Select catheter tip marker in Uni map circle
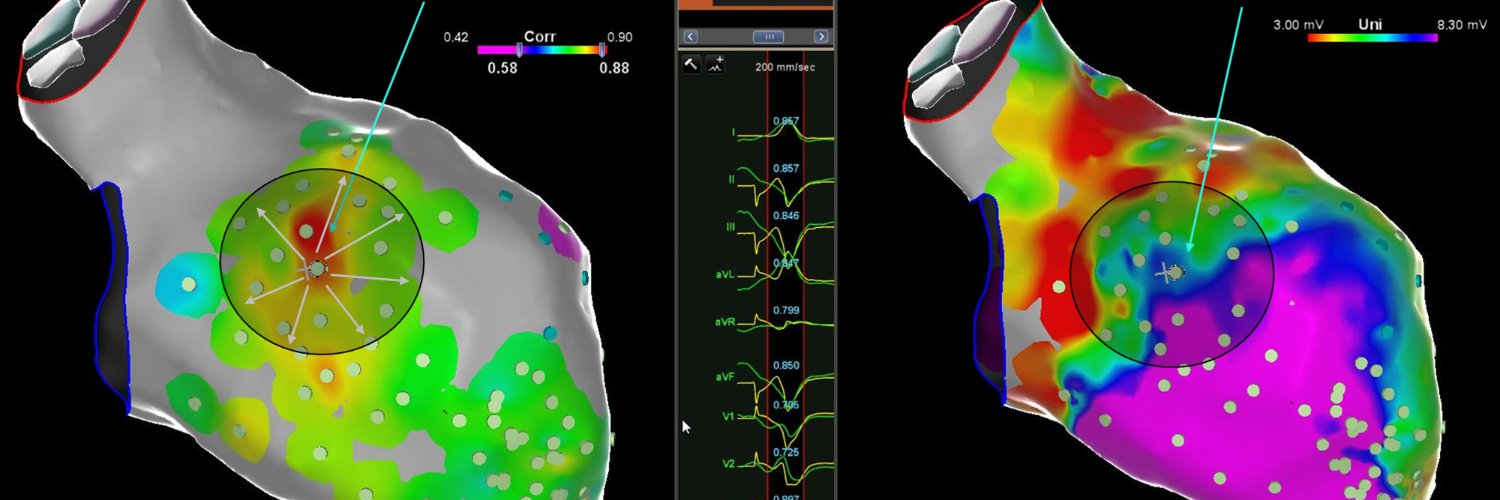 (x=1175, y=271)
